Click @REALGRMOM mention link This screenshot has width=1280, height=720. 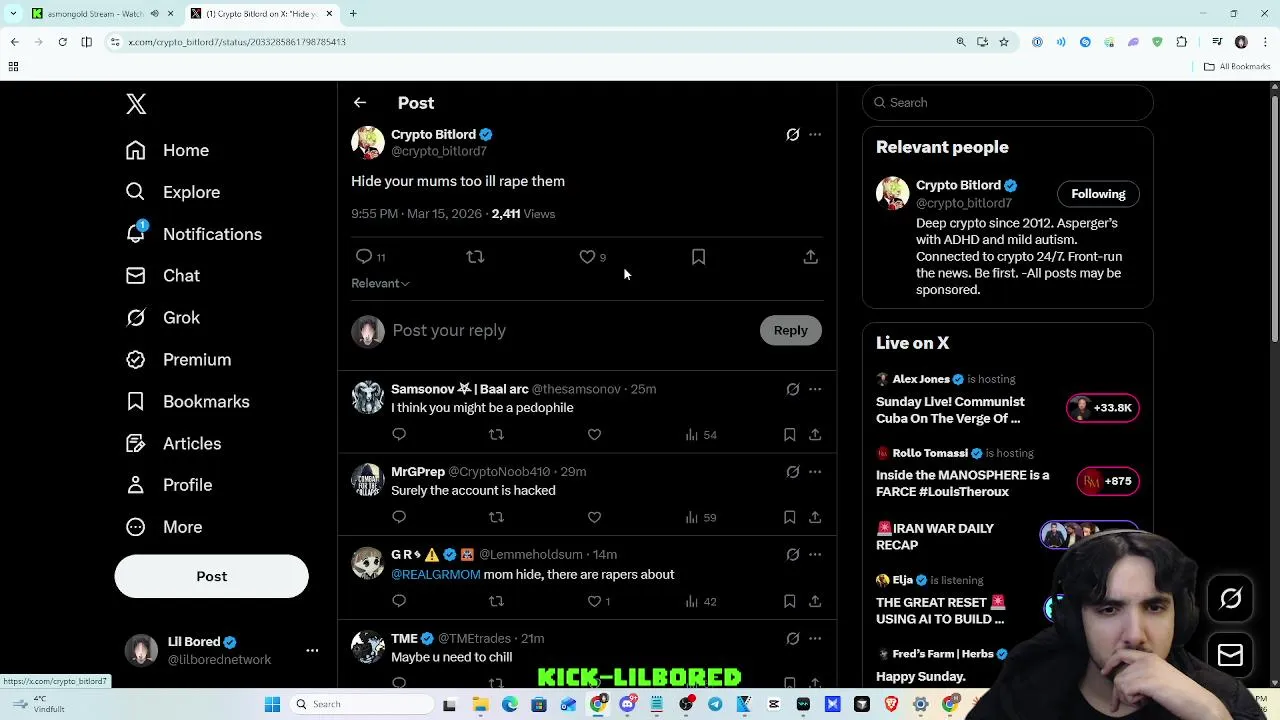point(436,574)
